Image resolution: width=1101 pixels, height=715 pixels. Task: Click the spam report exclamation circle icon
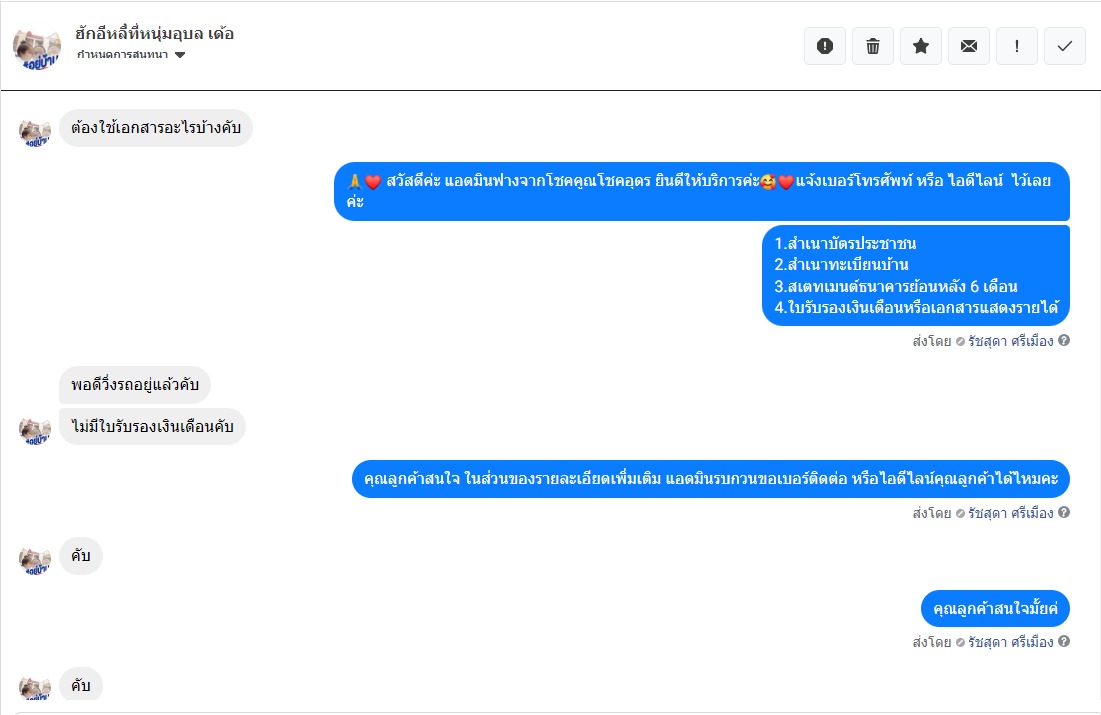(825, 46)
